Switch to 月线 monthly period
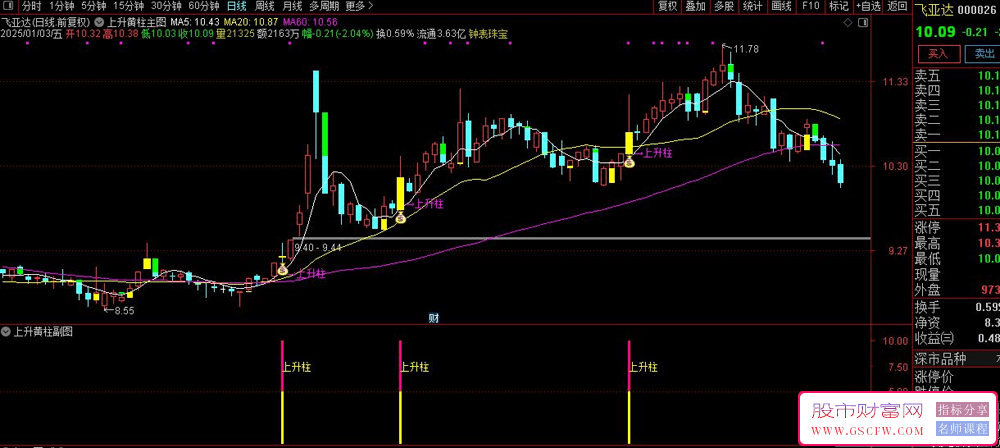 (292, 7)
